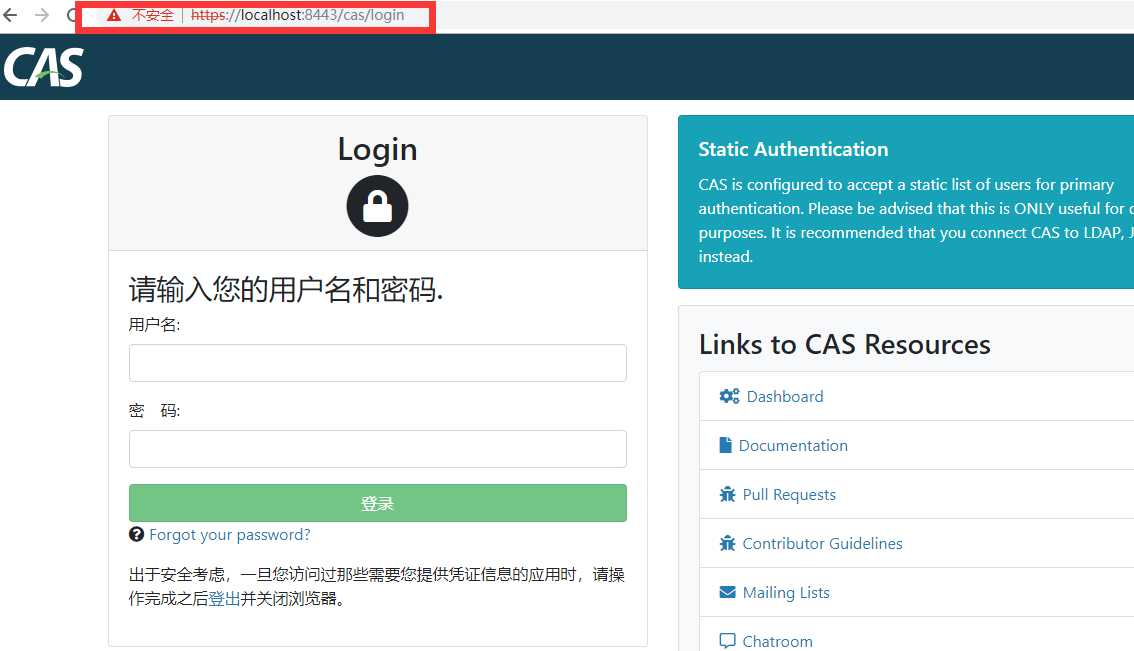Click the CAS logo in the header
The width and height of the screenshot is (1134, 651).
tap(43, 67)
